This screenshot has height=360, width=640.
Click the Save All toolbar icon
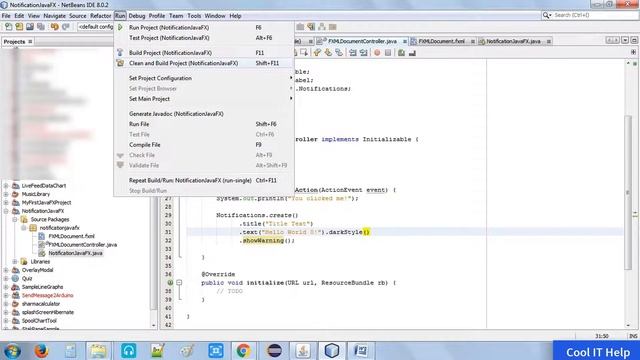[41, 27]
